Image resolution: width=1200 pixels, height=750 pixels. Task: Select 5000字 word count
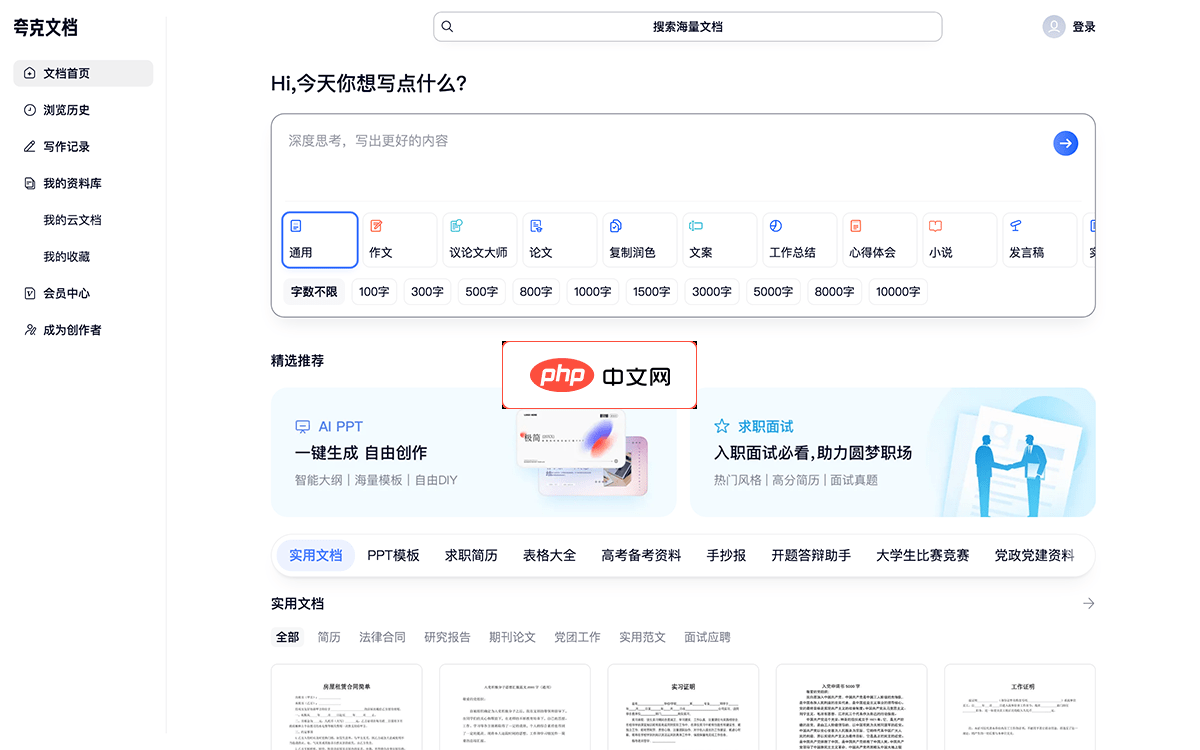[773, 292]
